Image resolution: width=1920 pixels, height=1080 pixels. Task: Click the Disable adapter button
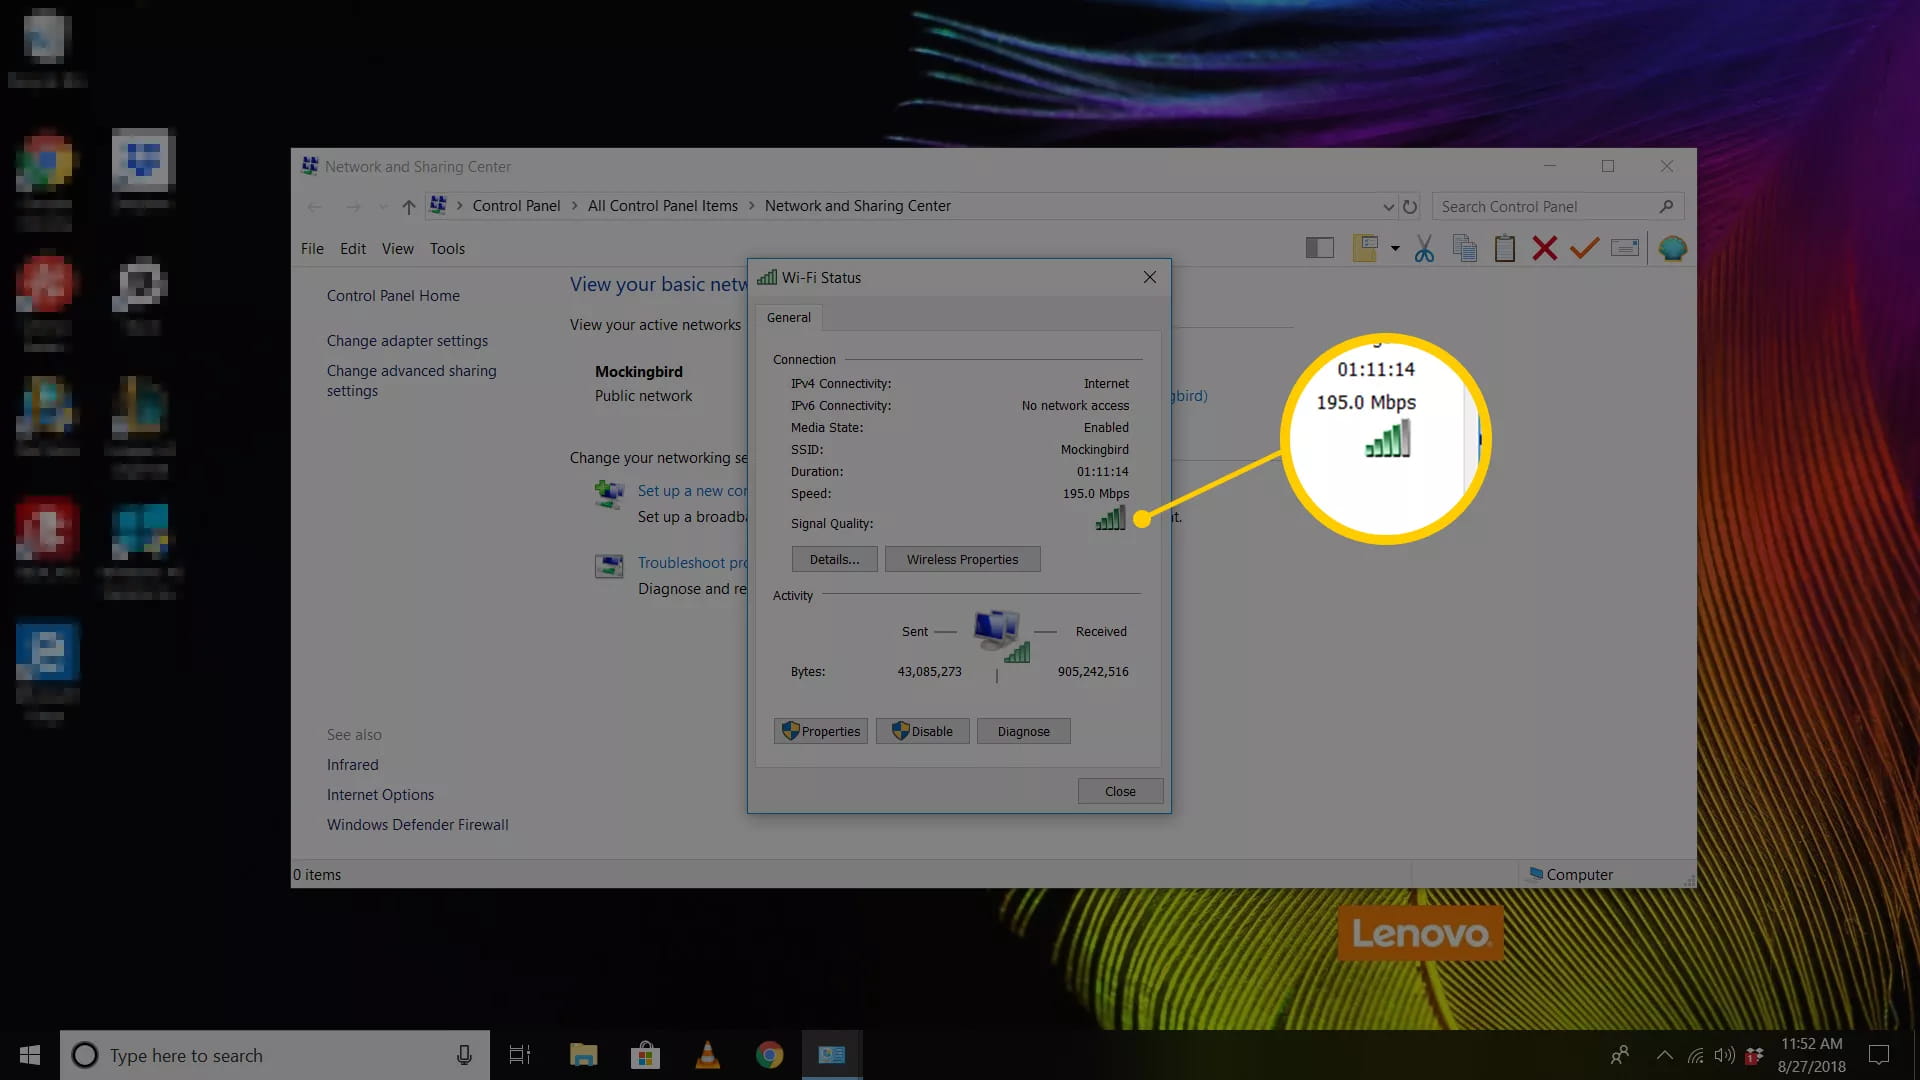point(922,732)
